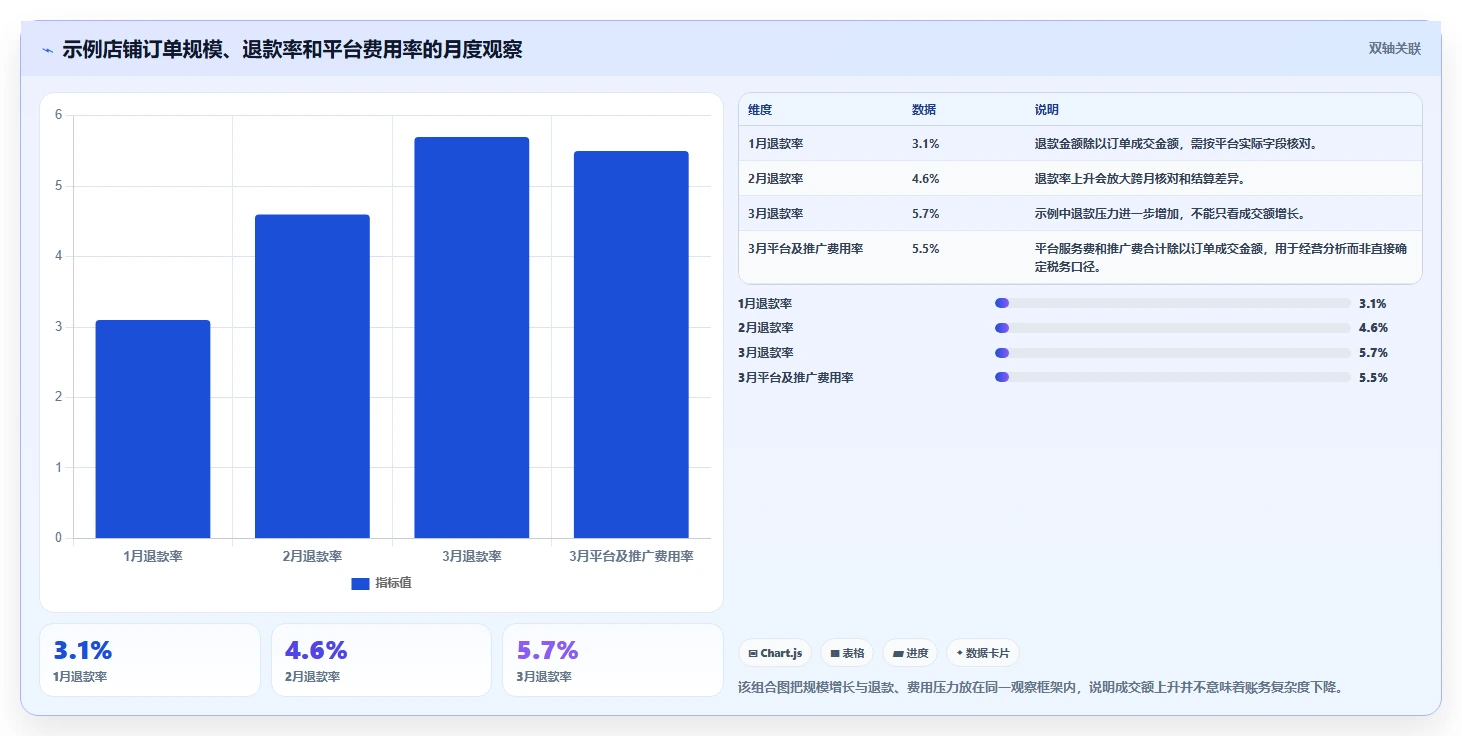Click the page title 示例店铺订单规模、退款率和平台费用率的月度观察

[x=292, y=50]
